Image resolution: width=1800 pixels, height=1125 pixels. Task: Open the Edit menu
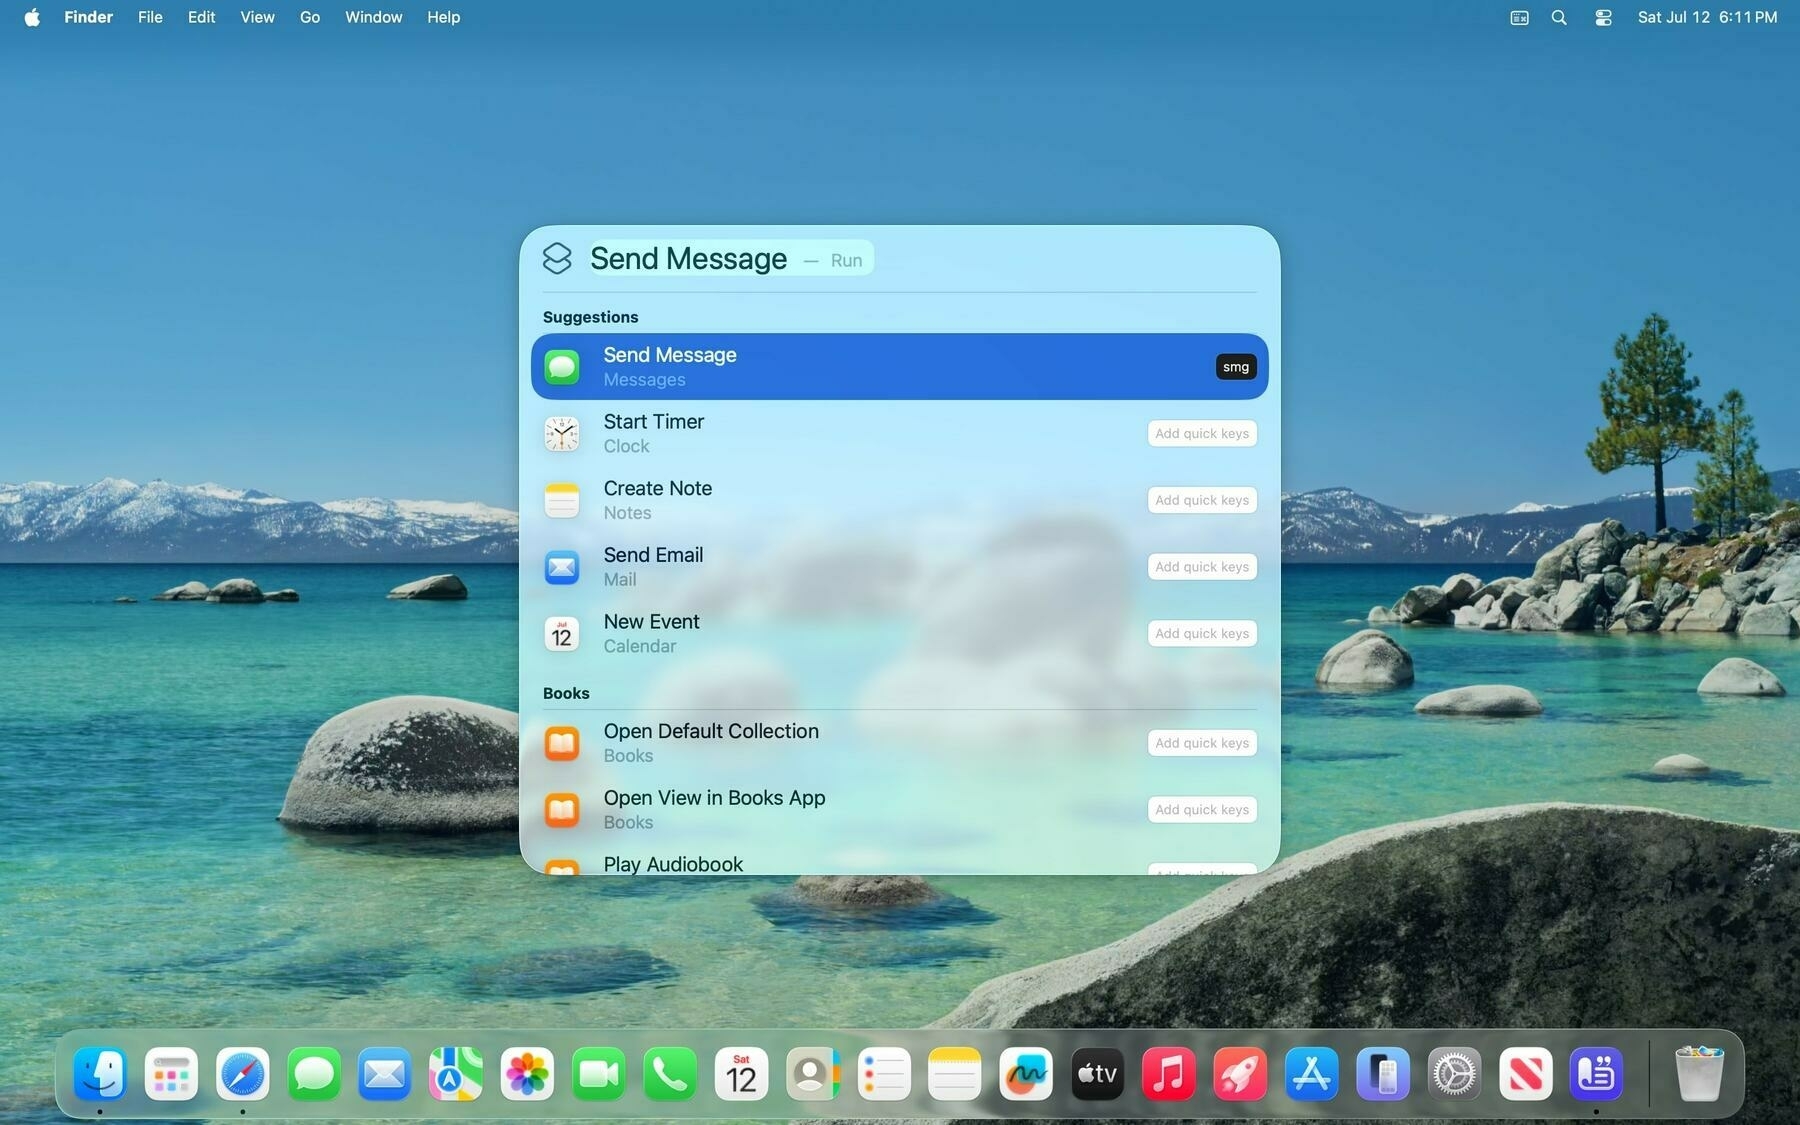[x=201, y=17]
